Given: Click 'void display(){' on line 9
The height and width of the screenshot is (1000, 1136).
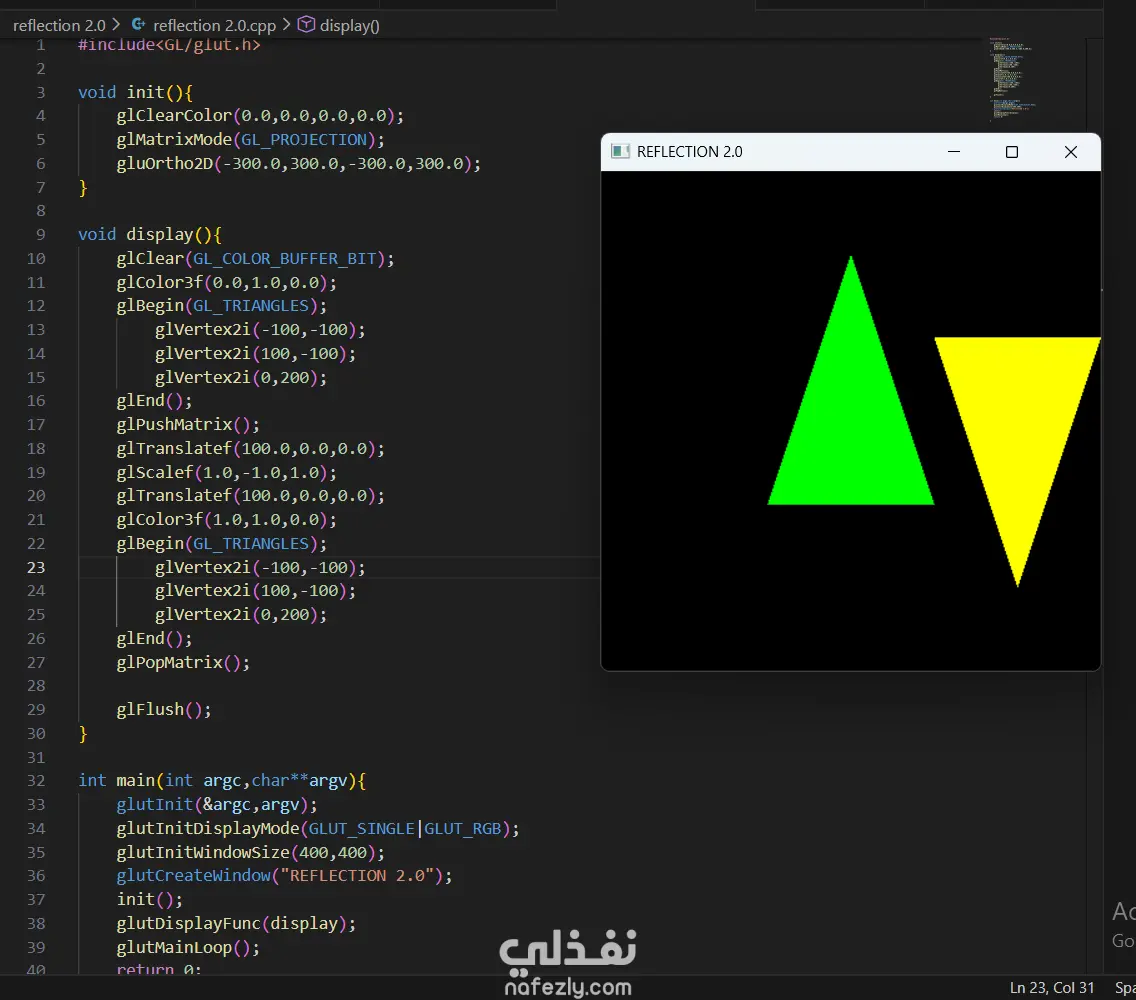Looking at the screenshot, I should tap(150, 235).
